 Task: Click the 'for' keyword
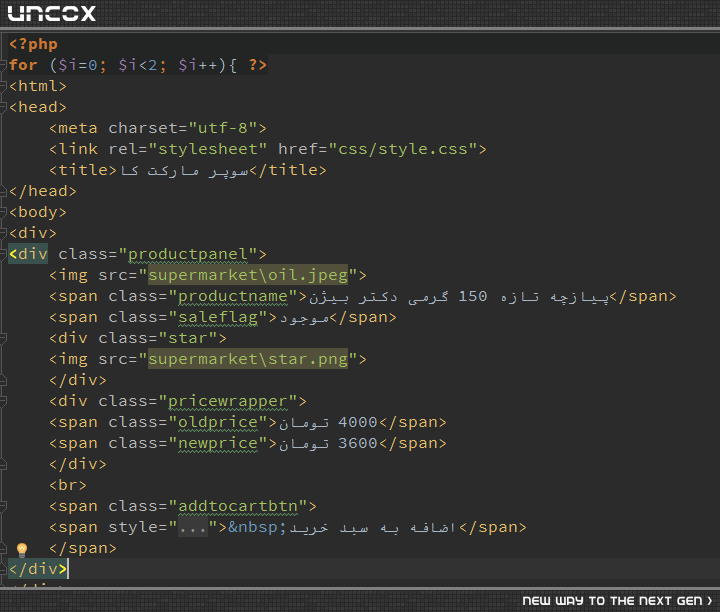click(x=23, y=65)
